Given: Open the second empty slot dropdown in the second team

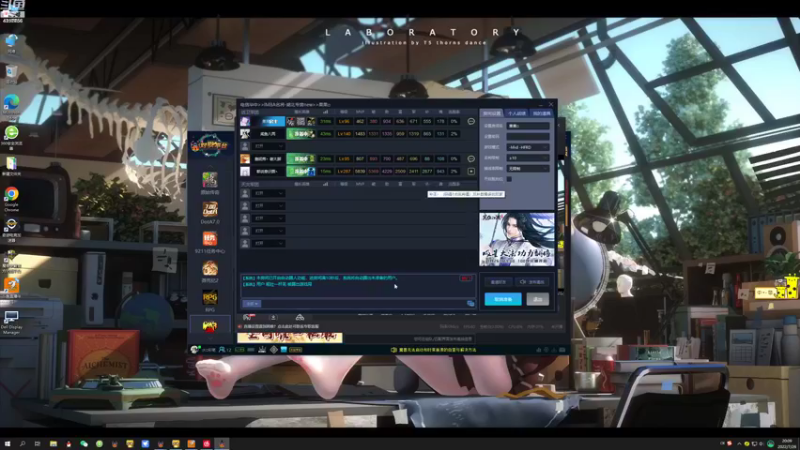Looking at the screenshot, I should click(x=269, y=206).
